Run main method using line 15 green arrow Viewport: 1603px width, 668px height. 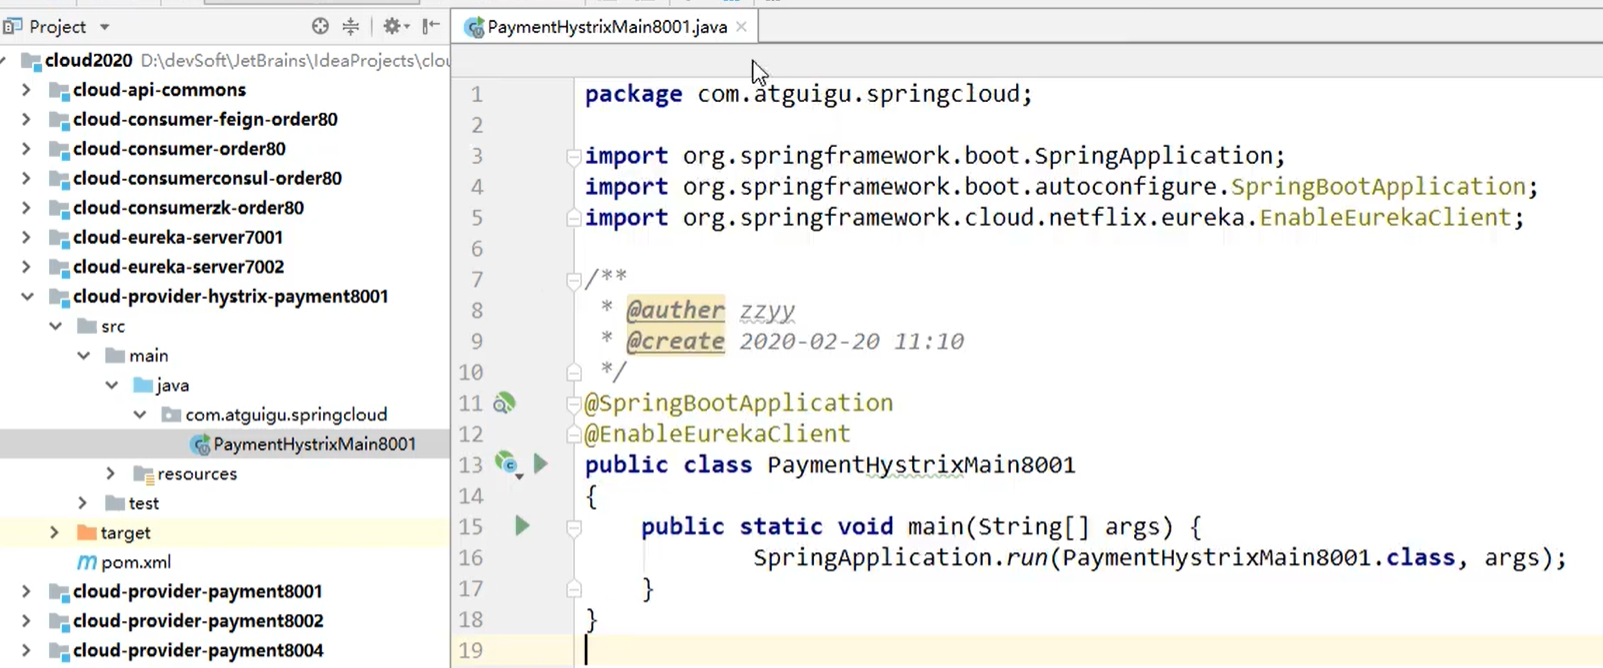[x=522, y=526]
